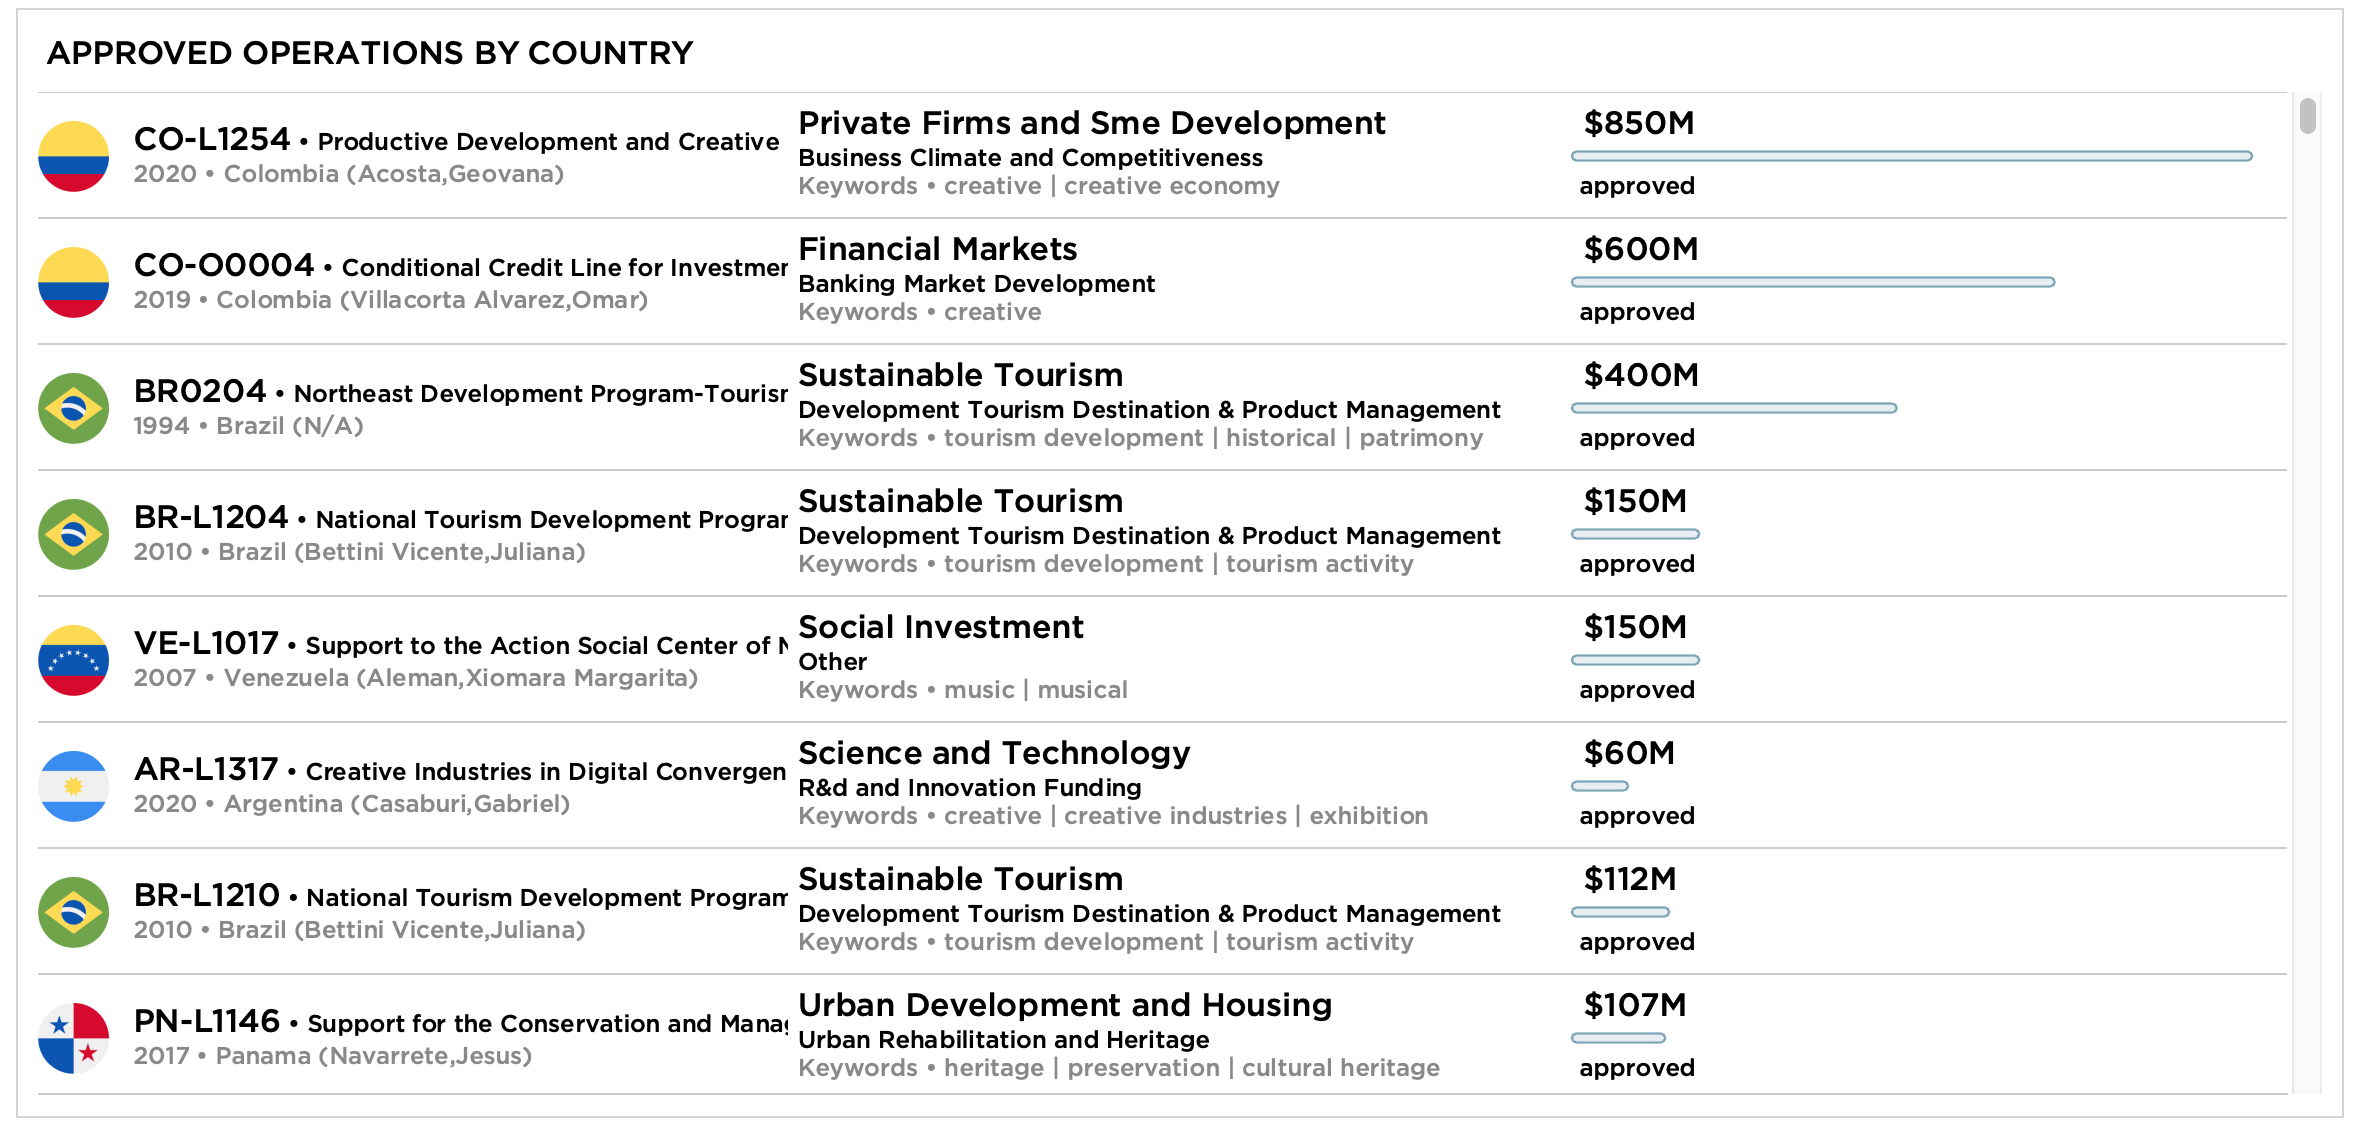Screen dimensions: 2360x1132
Task: Click the Colombia flag beside CO-O0004
Action: click(x=73, y=282)
